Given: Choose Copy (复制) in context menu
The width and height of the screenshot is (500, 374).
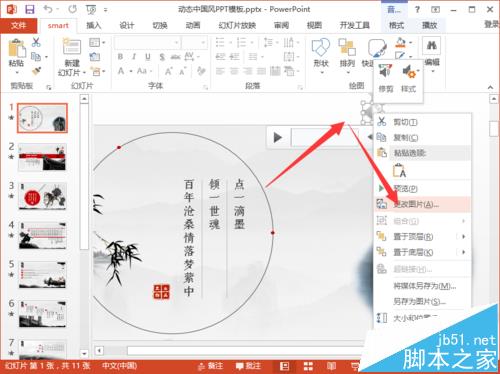Looking at the screenshot, I should click(422, 137).
